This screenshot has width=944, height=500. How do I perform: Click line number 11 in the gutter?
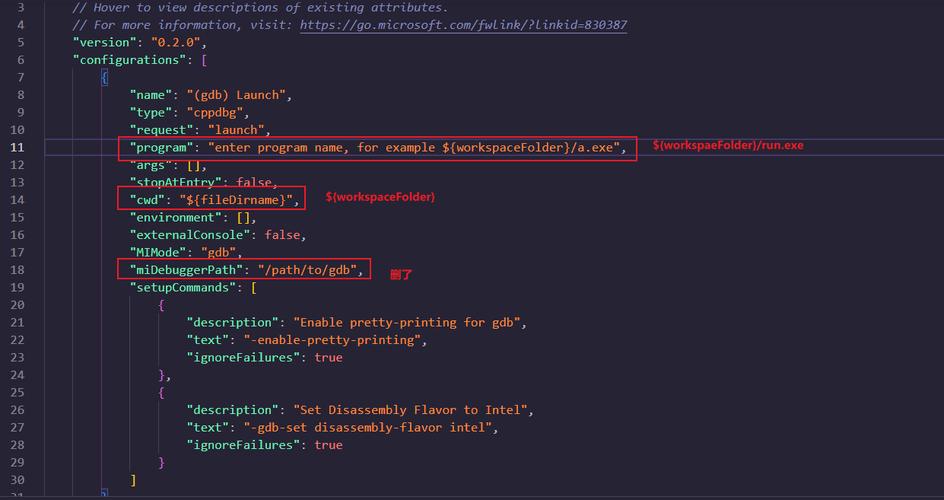(18, 147)
